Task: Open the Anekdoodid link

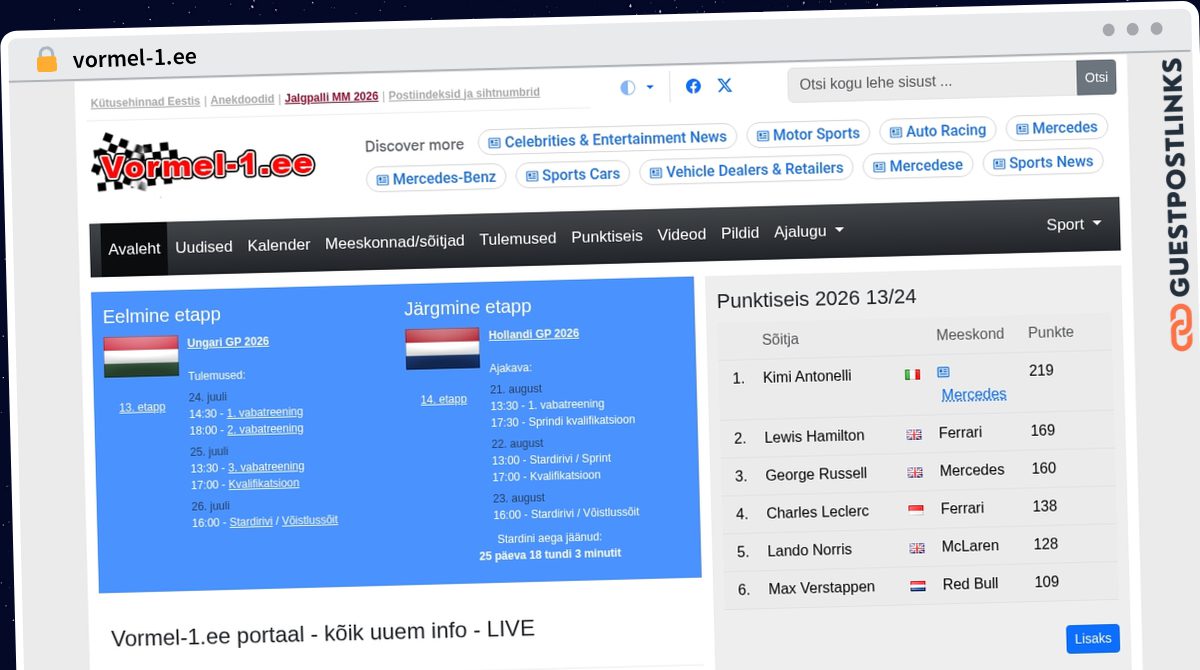Action: tap(242, 100)
